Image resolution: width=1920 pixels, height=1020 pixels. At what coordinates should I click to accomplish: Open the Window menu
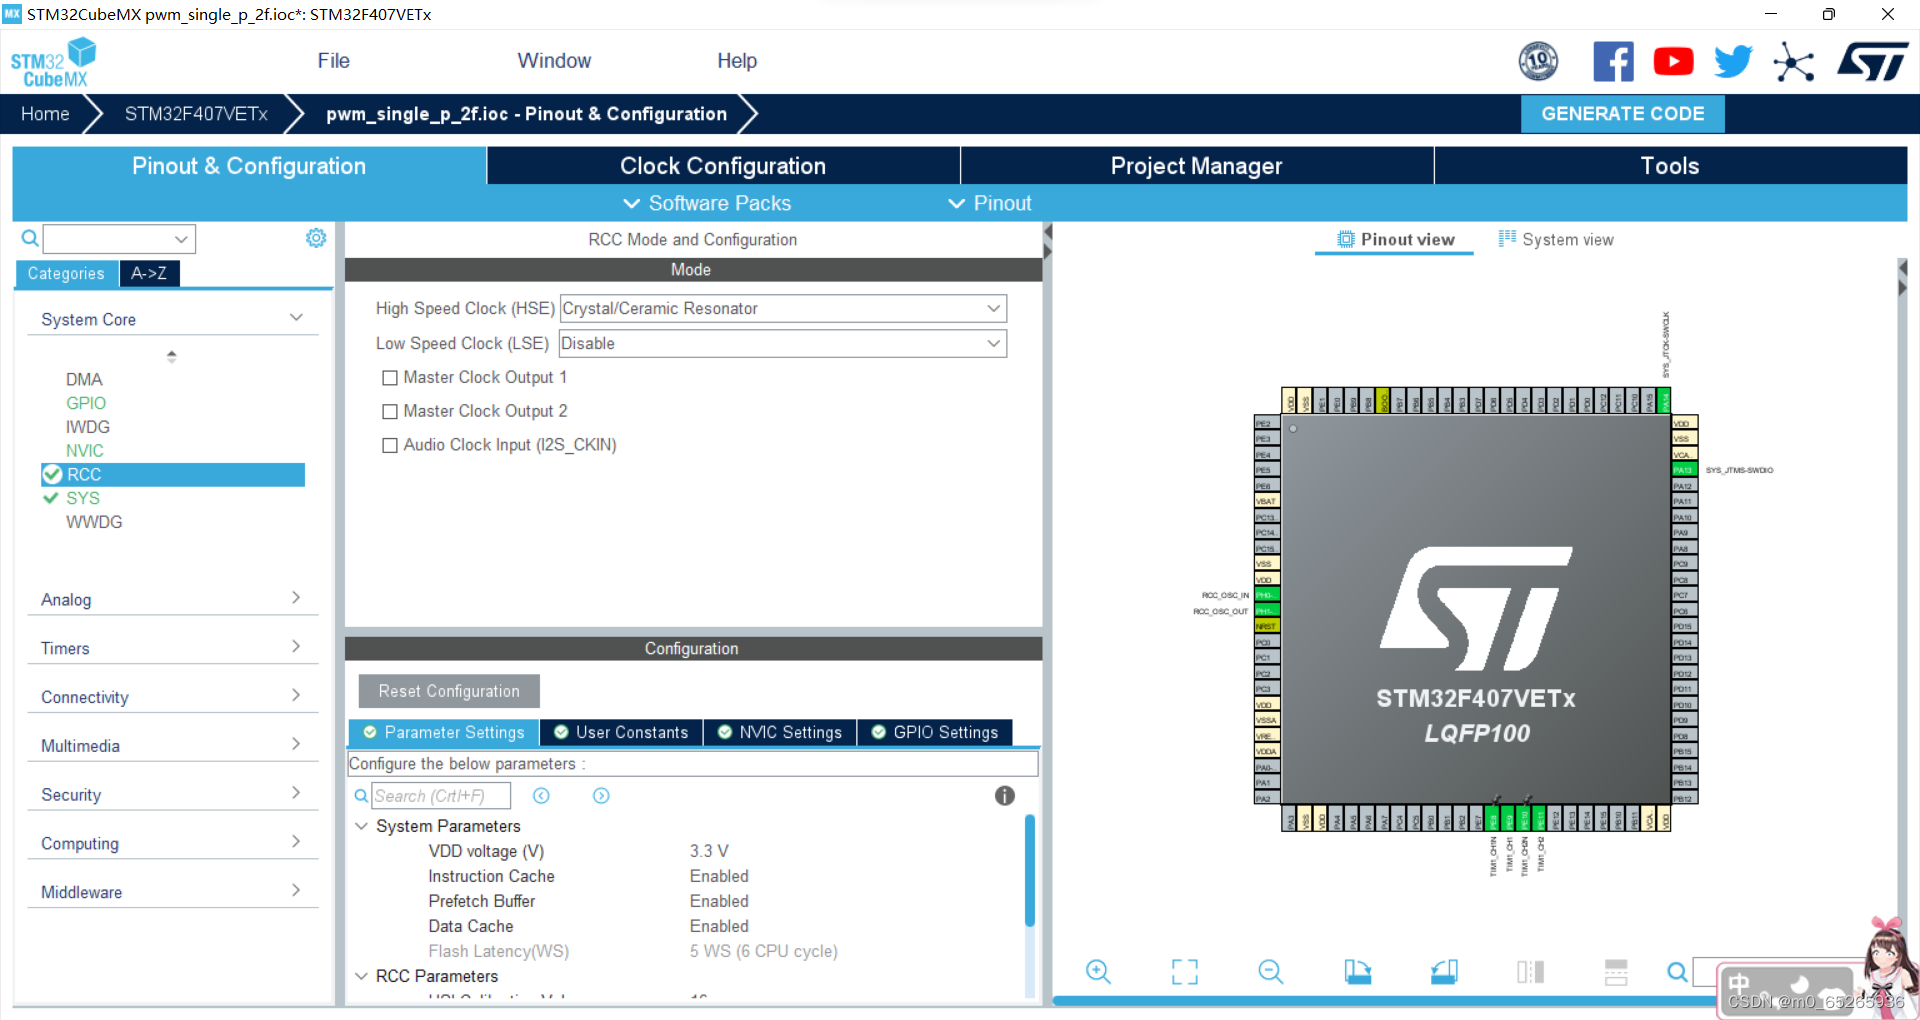tap(554, 61)
